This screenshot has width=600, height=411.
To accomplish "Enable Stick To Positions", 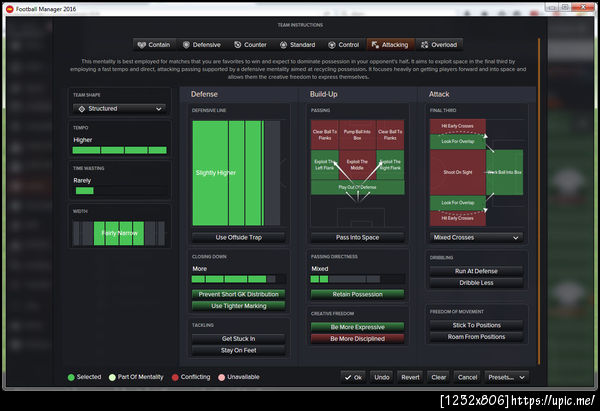I will 476,325.
